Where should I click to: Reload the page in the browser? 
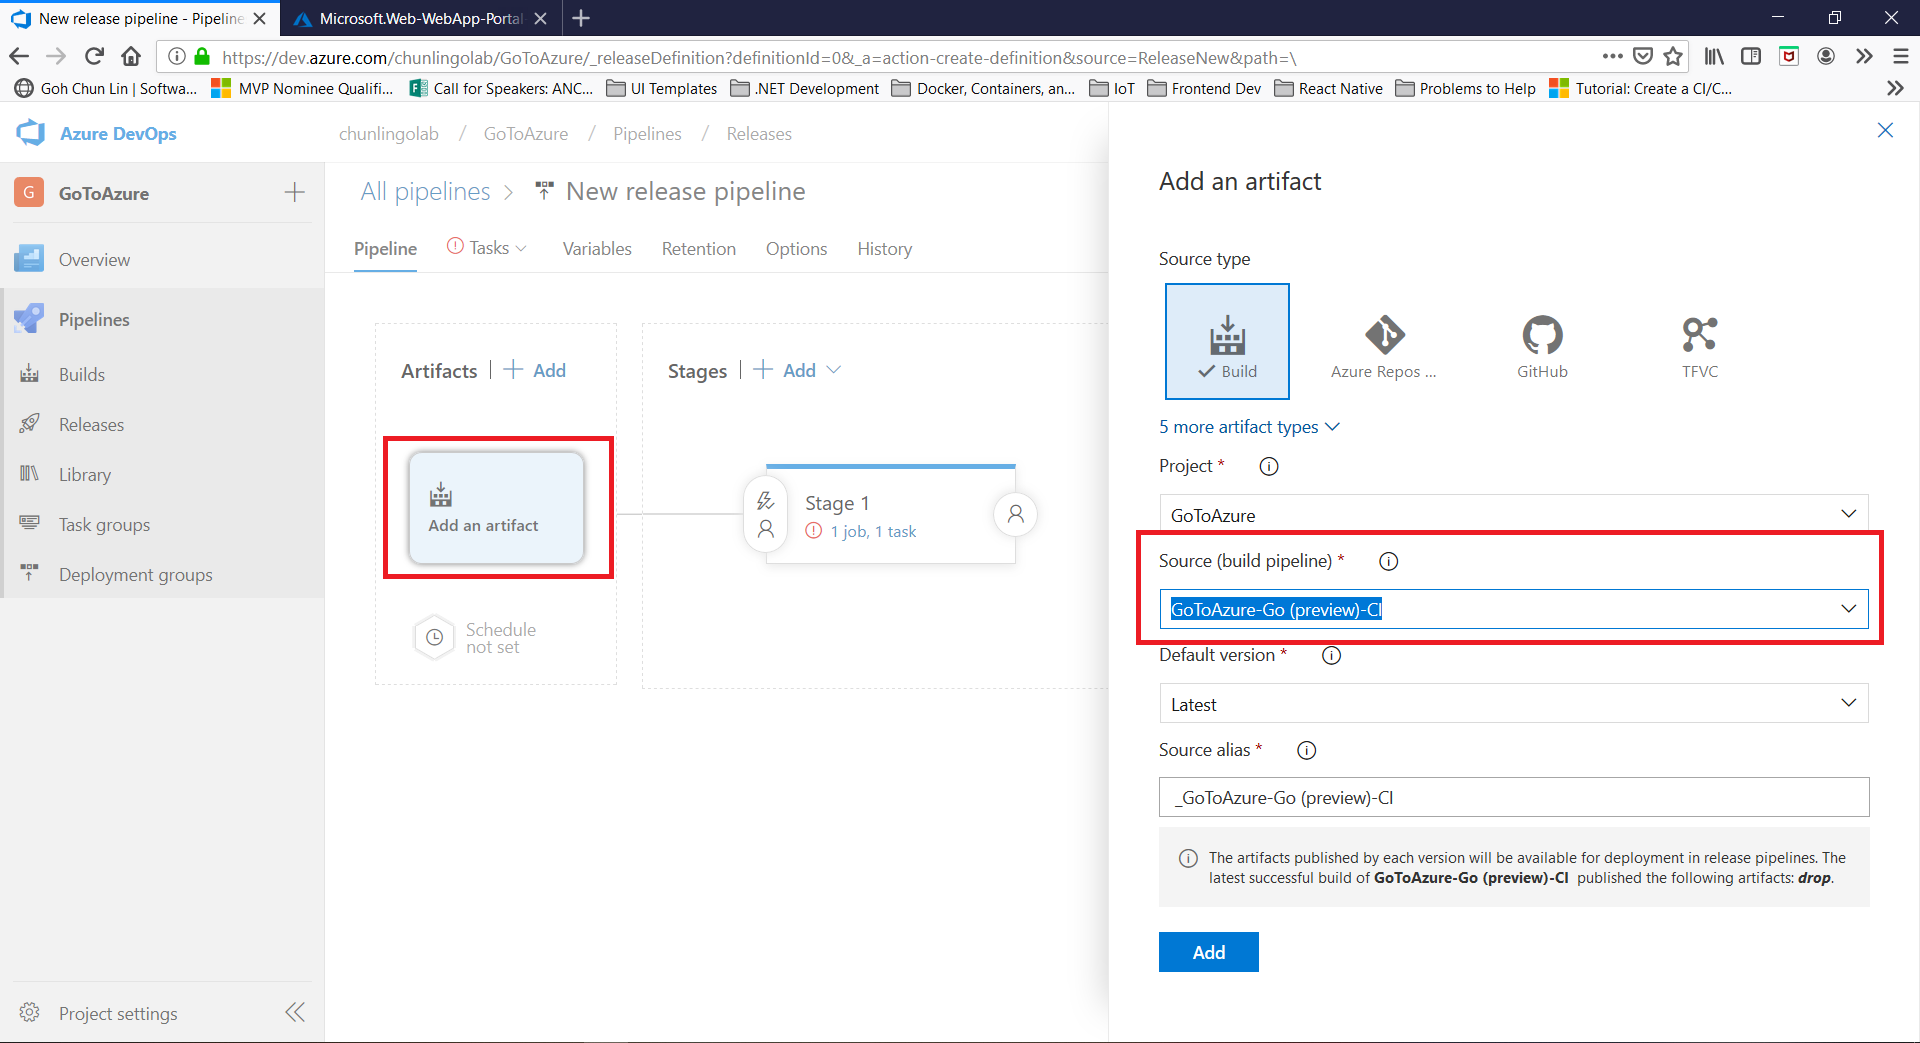pos(94,56)
